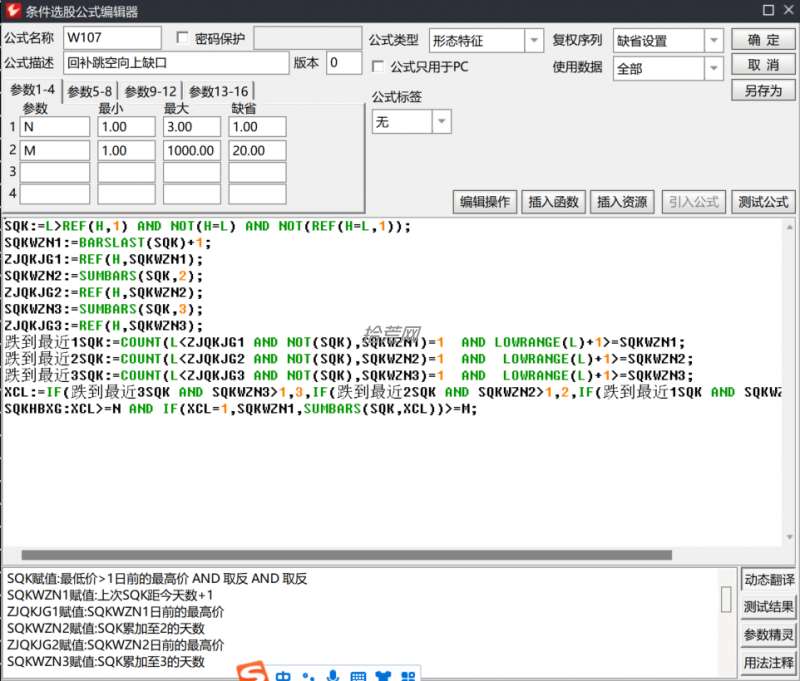Screen dimensions: 800x681
Task: Click 插入资源 button
Action: [x=622, y=202]
